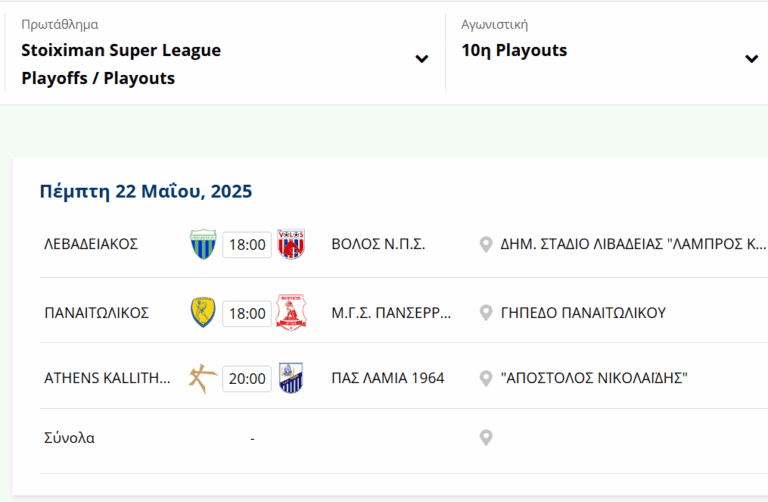The height and width of the screenshot is (502, 768).
Task: Open the ΠΑΝΑΙΤΩΛΙΚΟΣ team link
Action: click(x=97, y=312)
